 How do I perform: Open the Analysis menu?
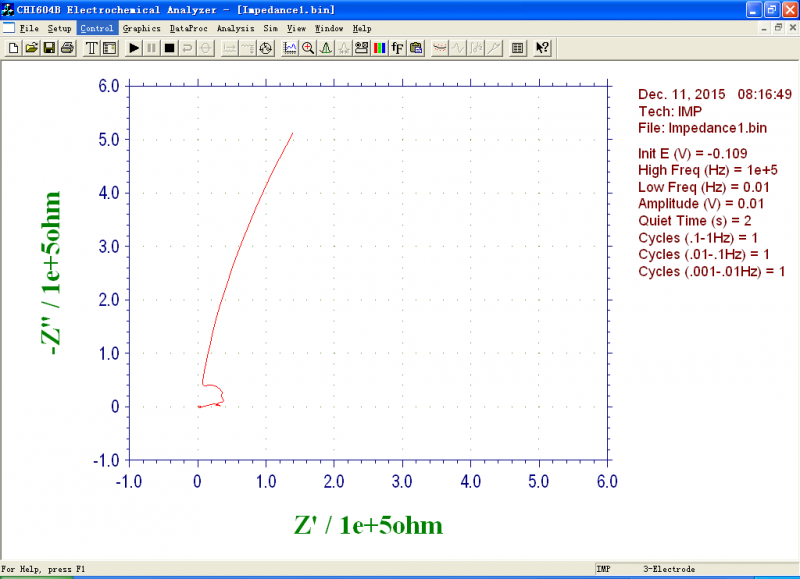236,29
